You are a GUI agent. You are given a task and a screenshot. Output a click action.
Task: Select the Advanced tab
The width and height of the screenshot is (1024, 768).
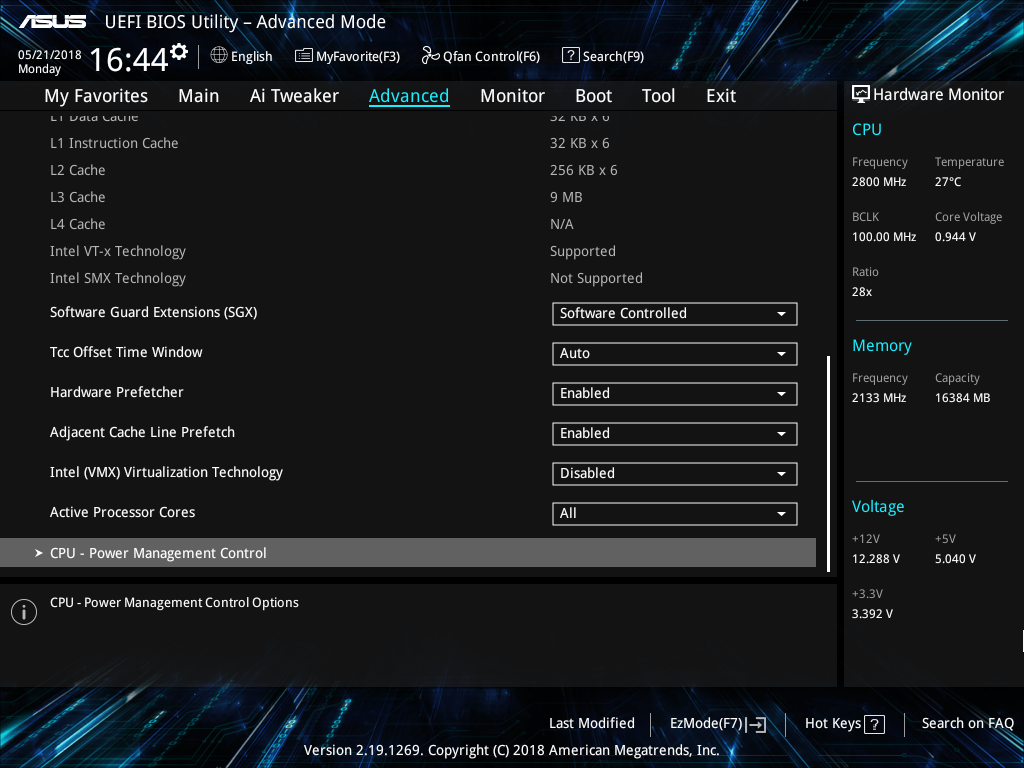[x=409, y=96]
